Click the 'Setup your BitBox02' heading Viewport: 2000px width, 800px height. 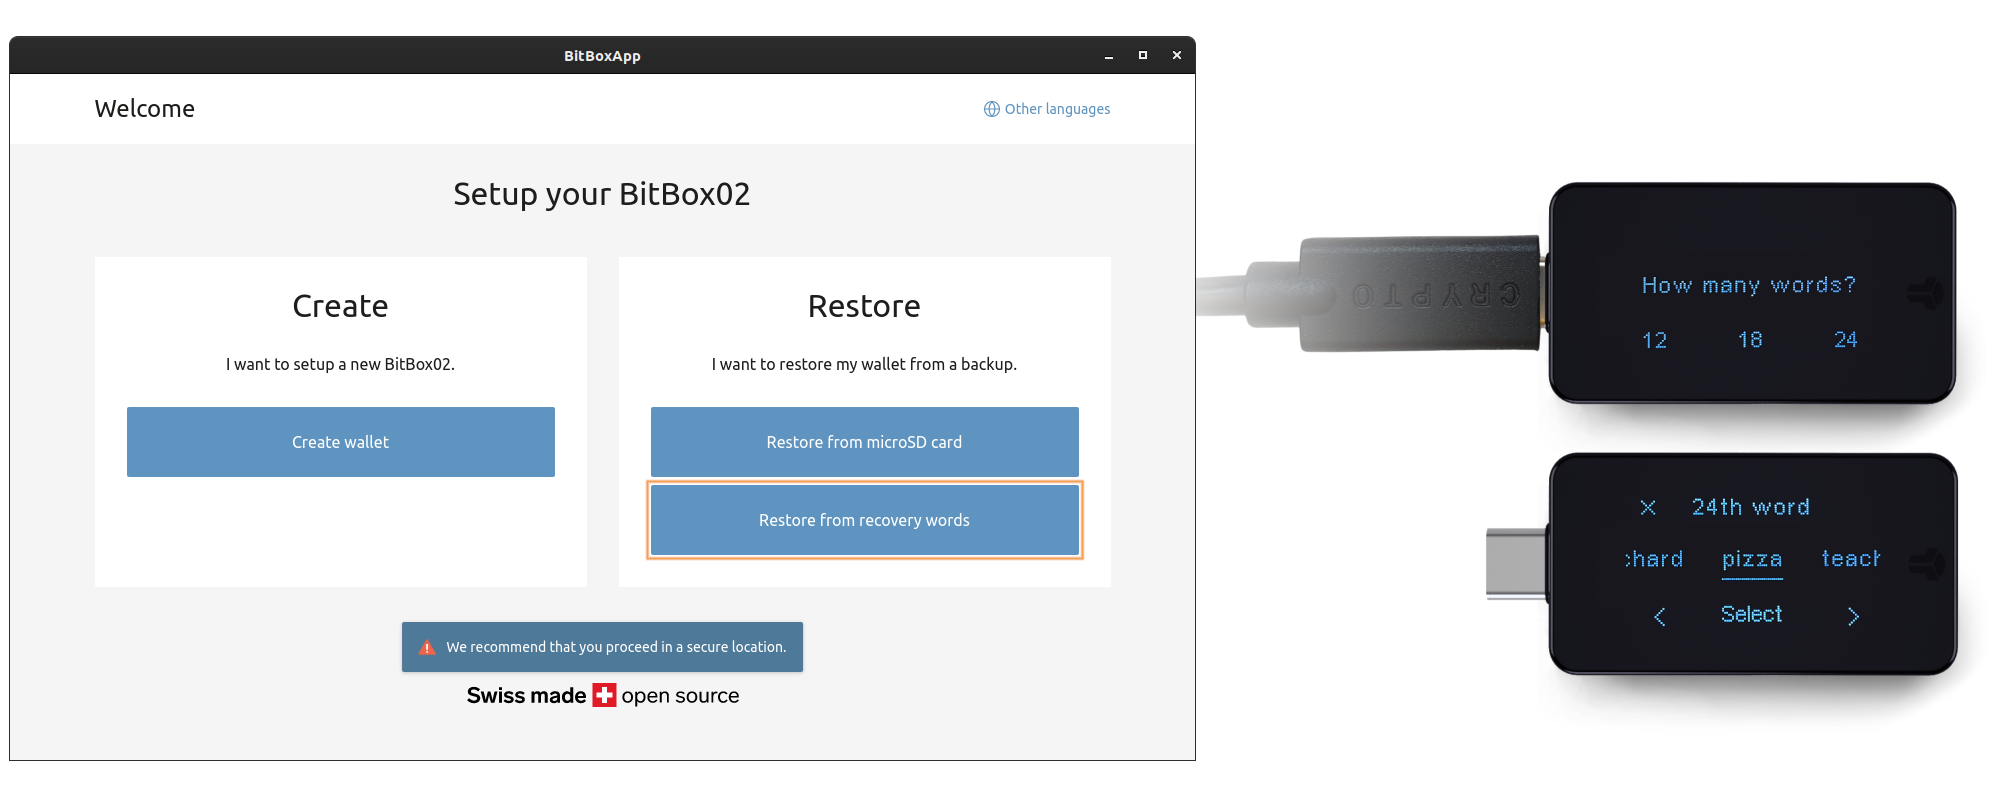coord(602,194)
